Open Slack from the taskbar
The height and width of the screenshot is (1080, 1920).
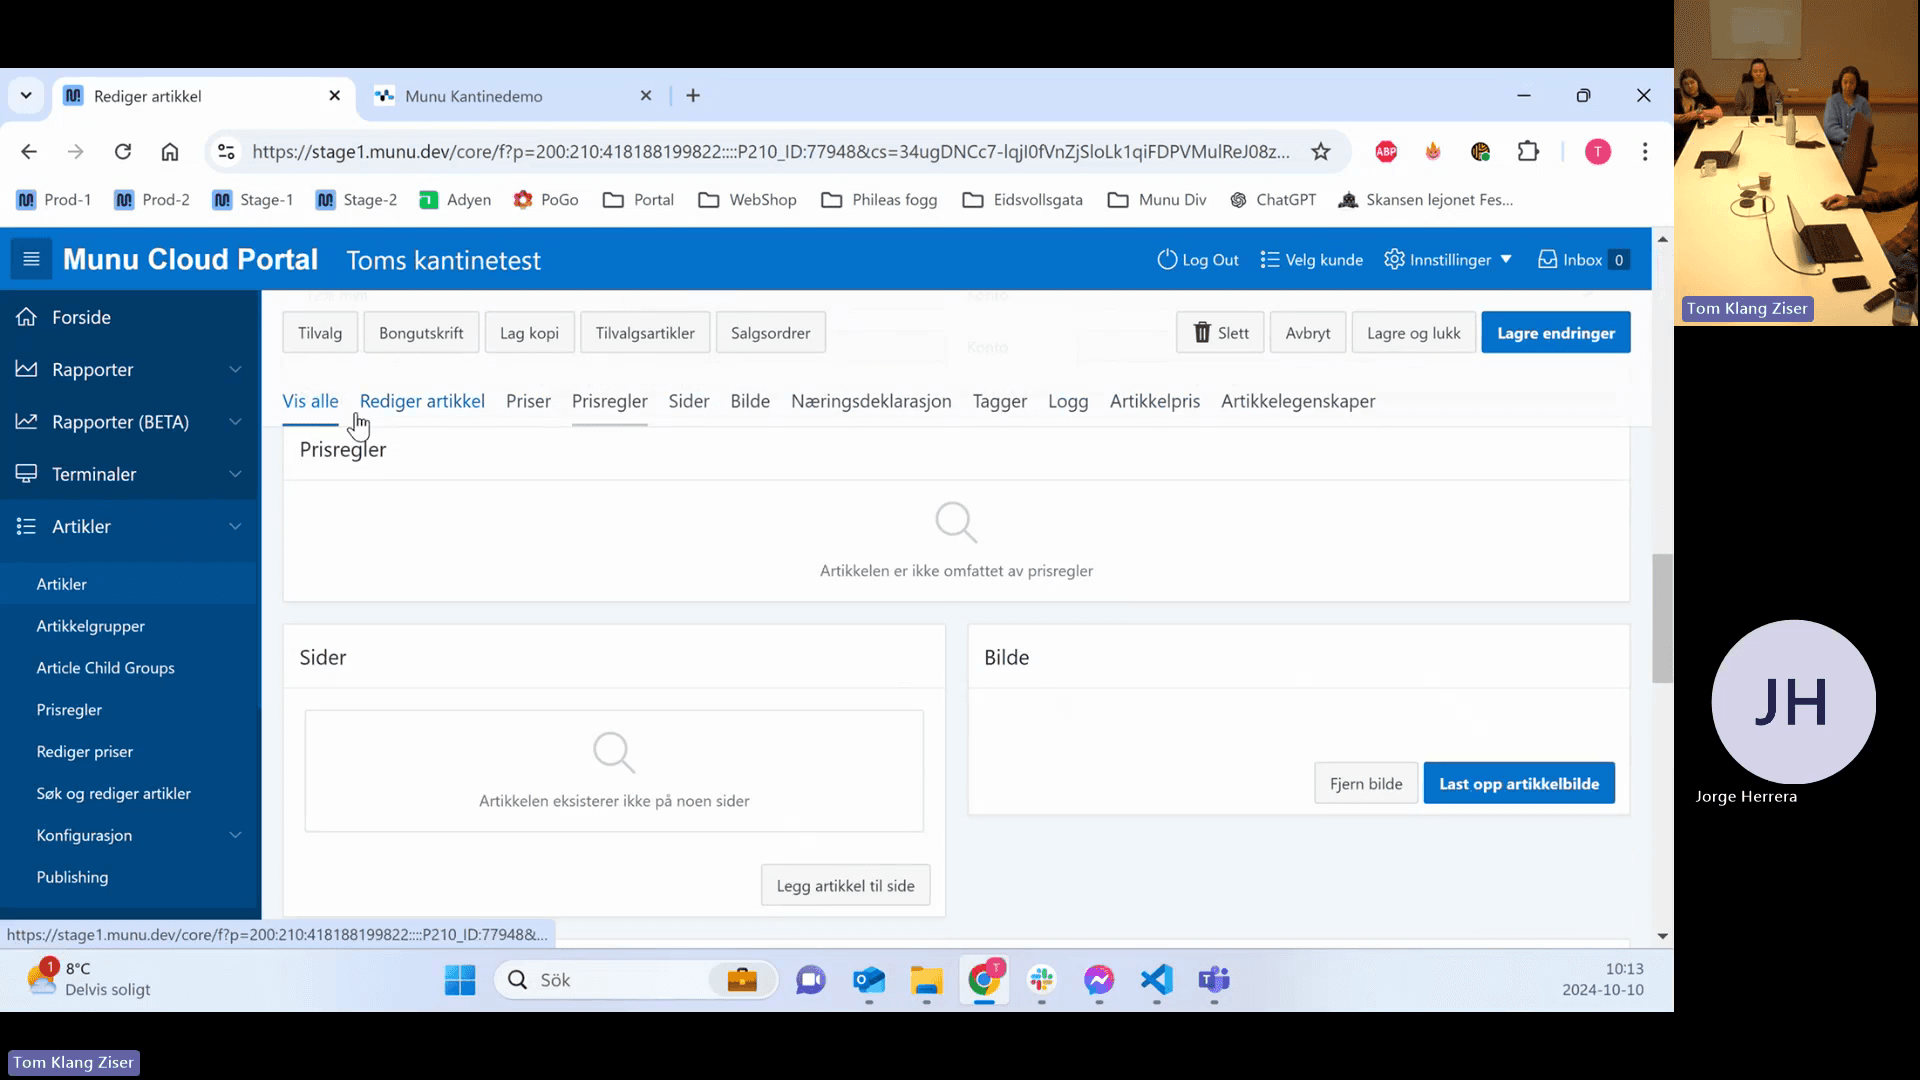point(1042,980)
